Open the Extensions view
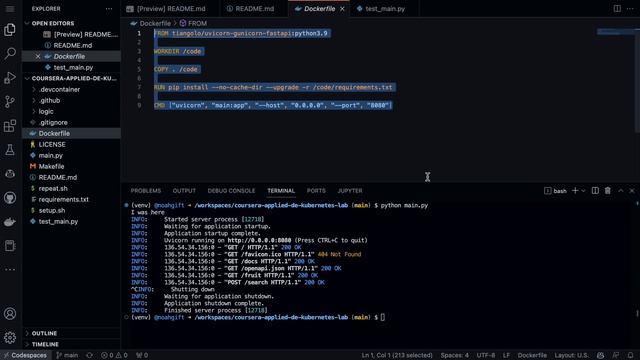Viewport: 640px width, 360px height. click(x=10, y=126)
